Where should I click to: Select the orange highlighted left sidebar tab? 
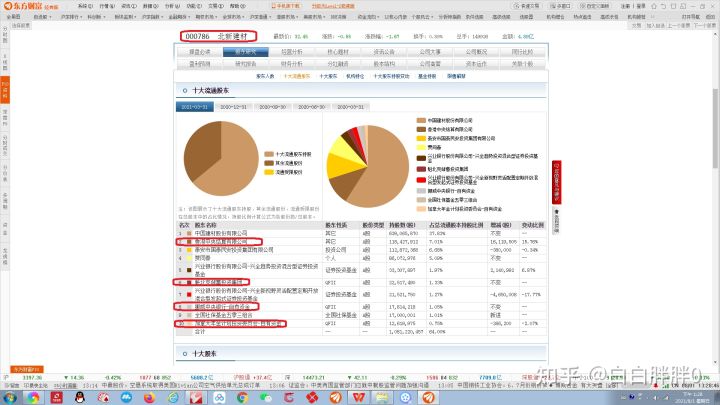tap(5, 90)
